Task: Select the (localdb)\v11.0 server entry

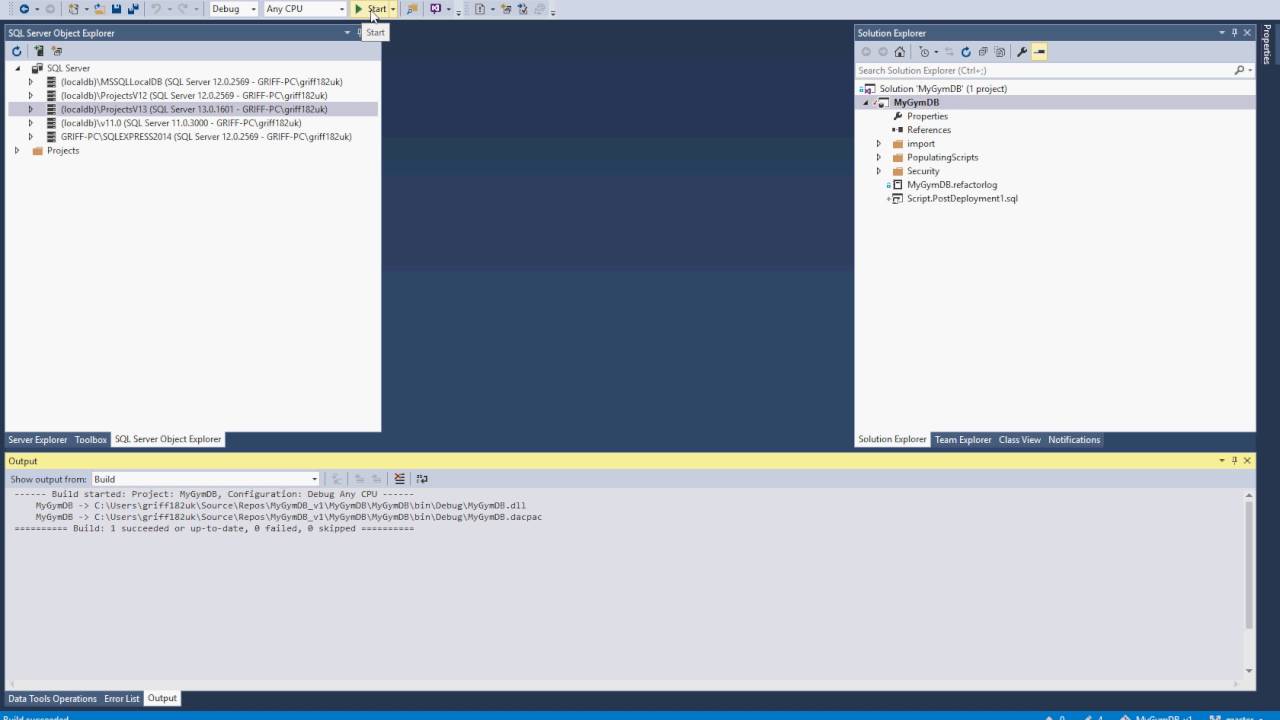Action: click(181, 123)
